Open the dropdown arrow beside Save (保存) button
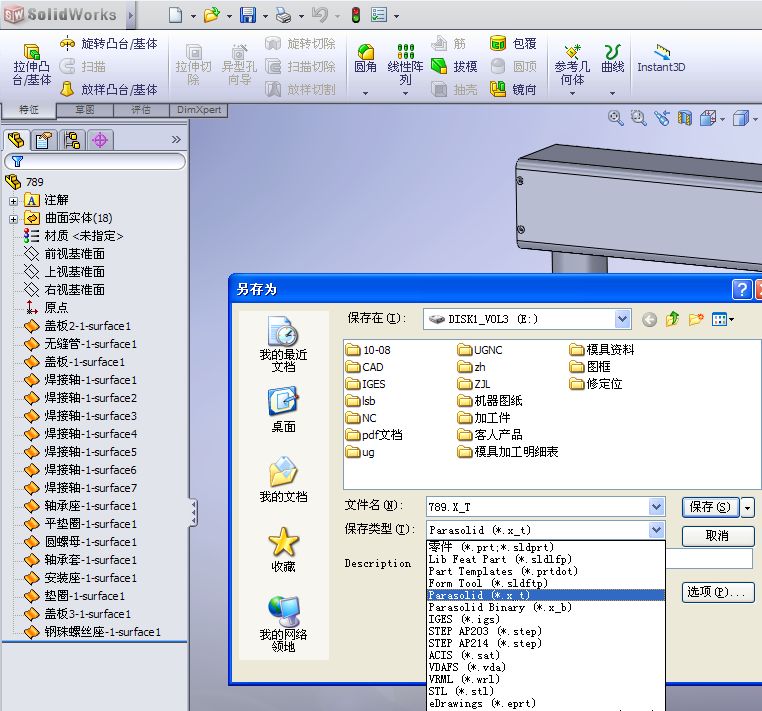This screenshot has width=762, height=711. [x=747, y=508]
